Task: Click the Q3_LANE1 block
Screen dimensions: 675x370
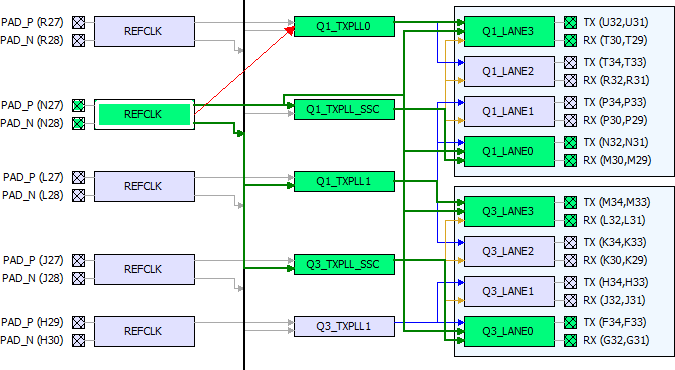Action: coord(509,292)
